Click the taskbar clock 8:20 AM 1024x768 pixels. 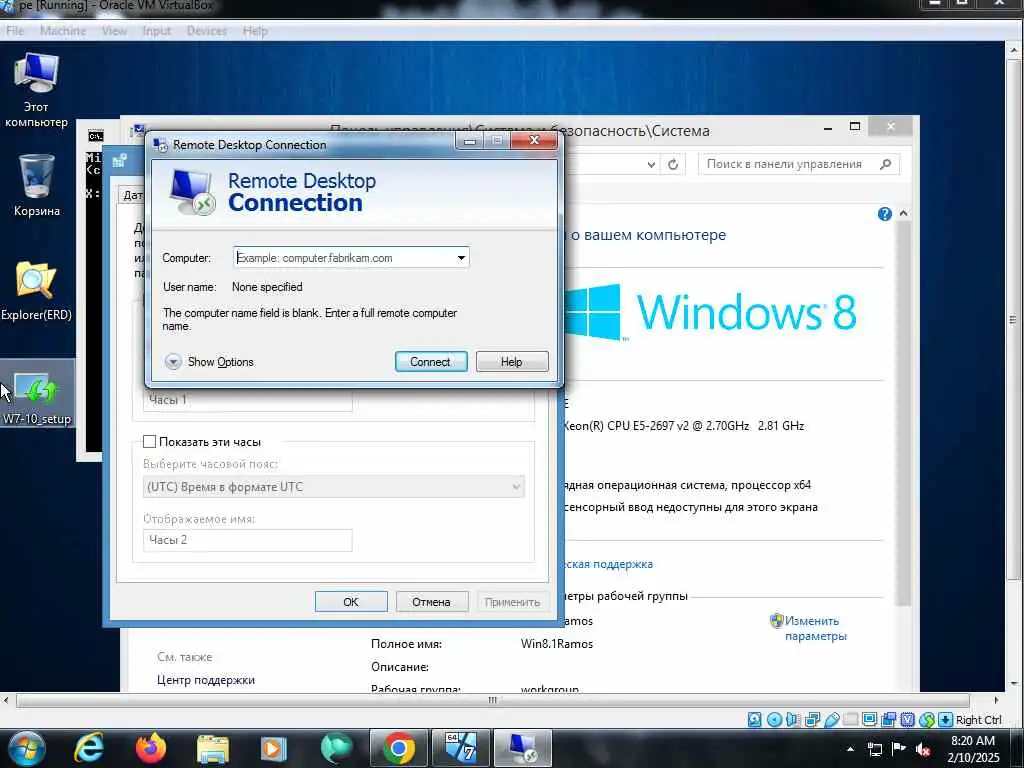972,749
